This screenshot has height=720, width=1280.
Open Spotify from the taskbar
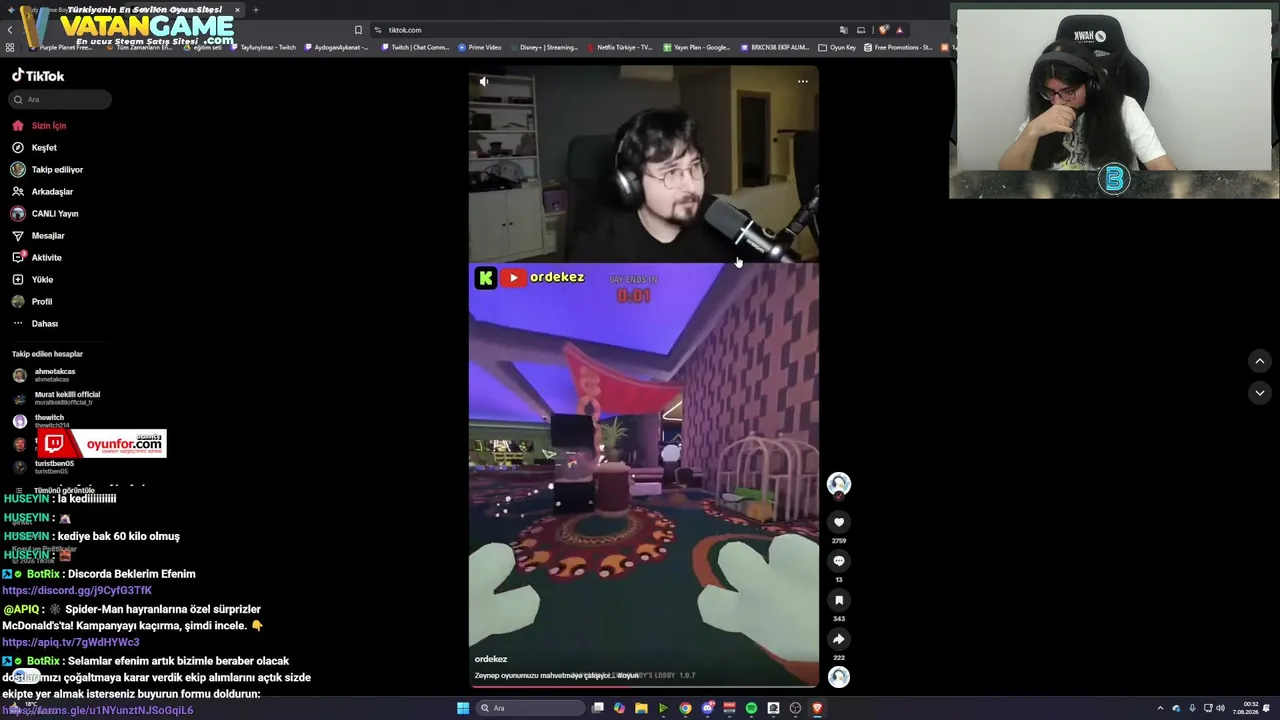tap(751, 708)
